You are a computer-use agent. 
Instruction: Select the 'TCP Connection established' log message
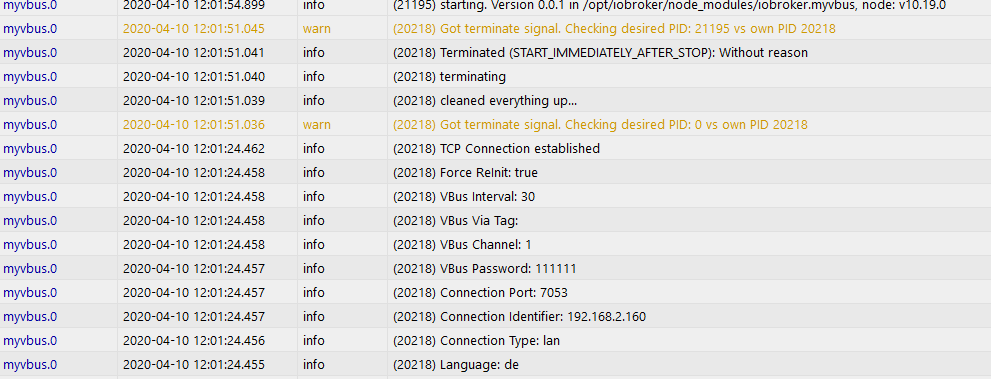pyautogui.click(x=496, y=148)
